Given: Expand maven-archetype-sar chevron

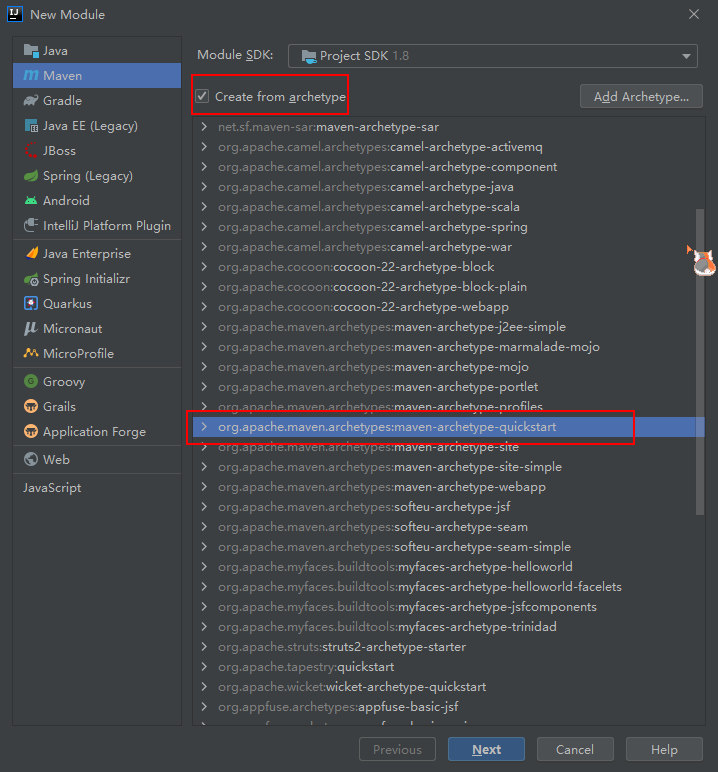Looking at the screenshot, I should coord(204,127).
